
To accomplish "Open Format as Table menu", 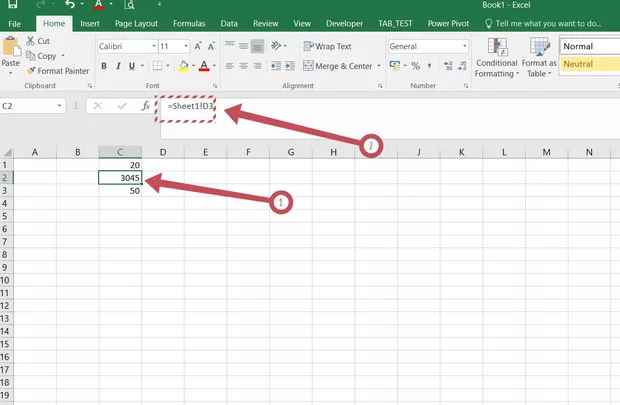I will pos(539,58).
